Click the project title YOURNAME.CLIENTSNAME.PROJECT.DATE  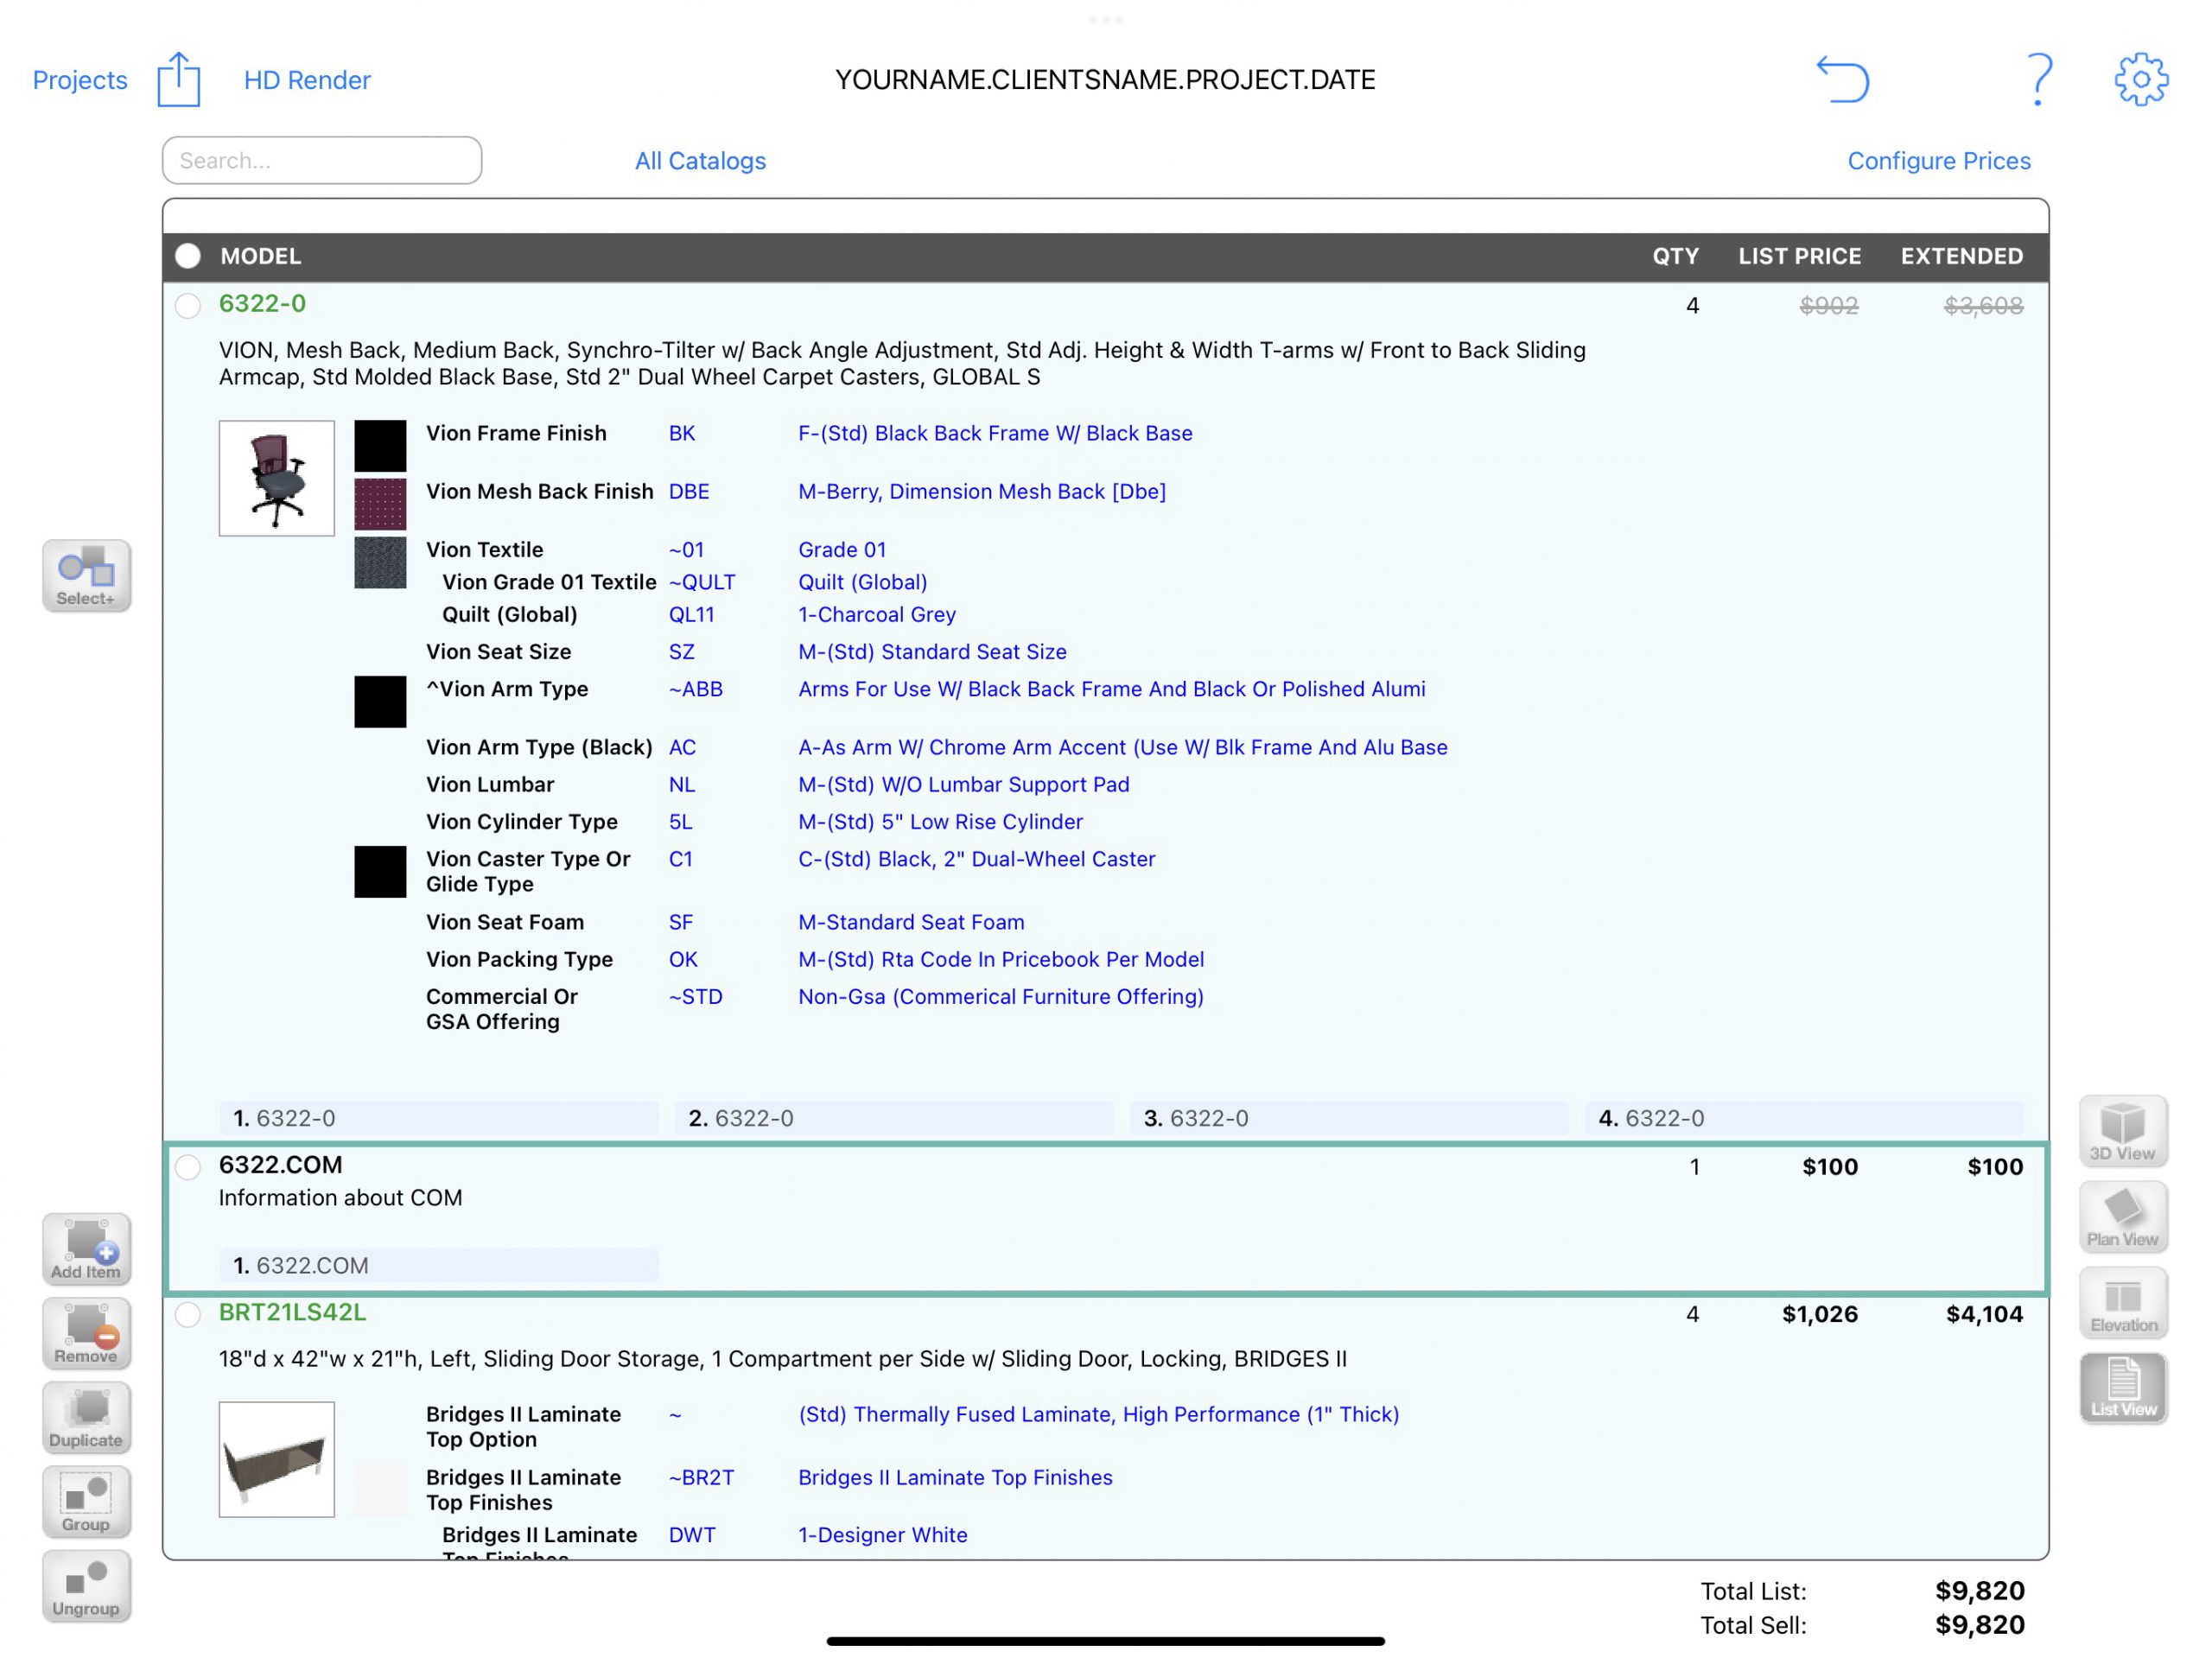click(x=1105, y=80)
